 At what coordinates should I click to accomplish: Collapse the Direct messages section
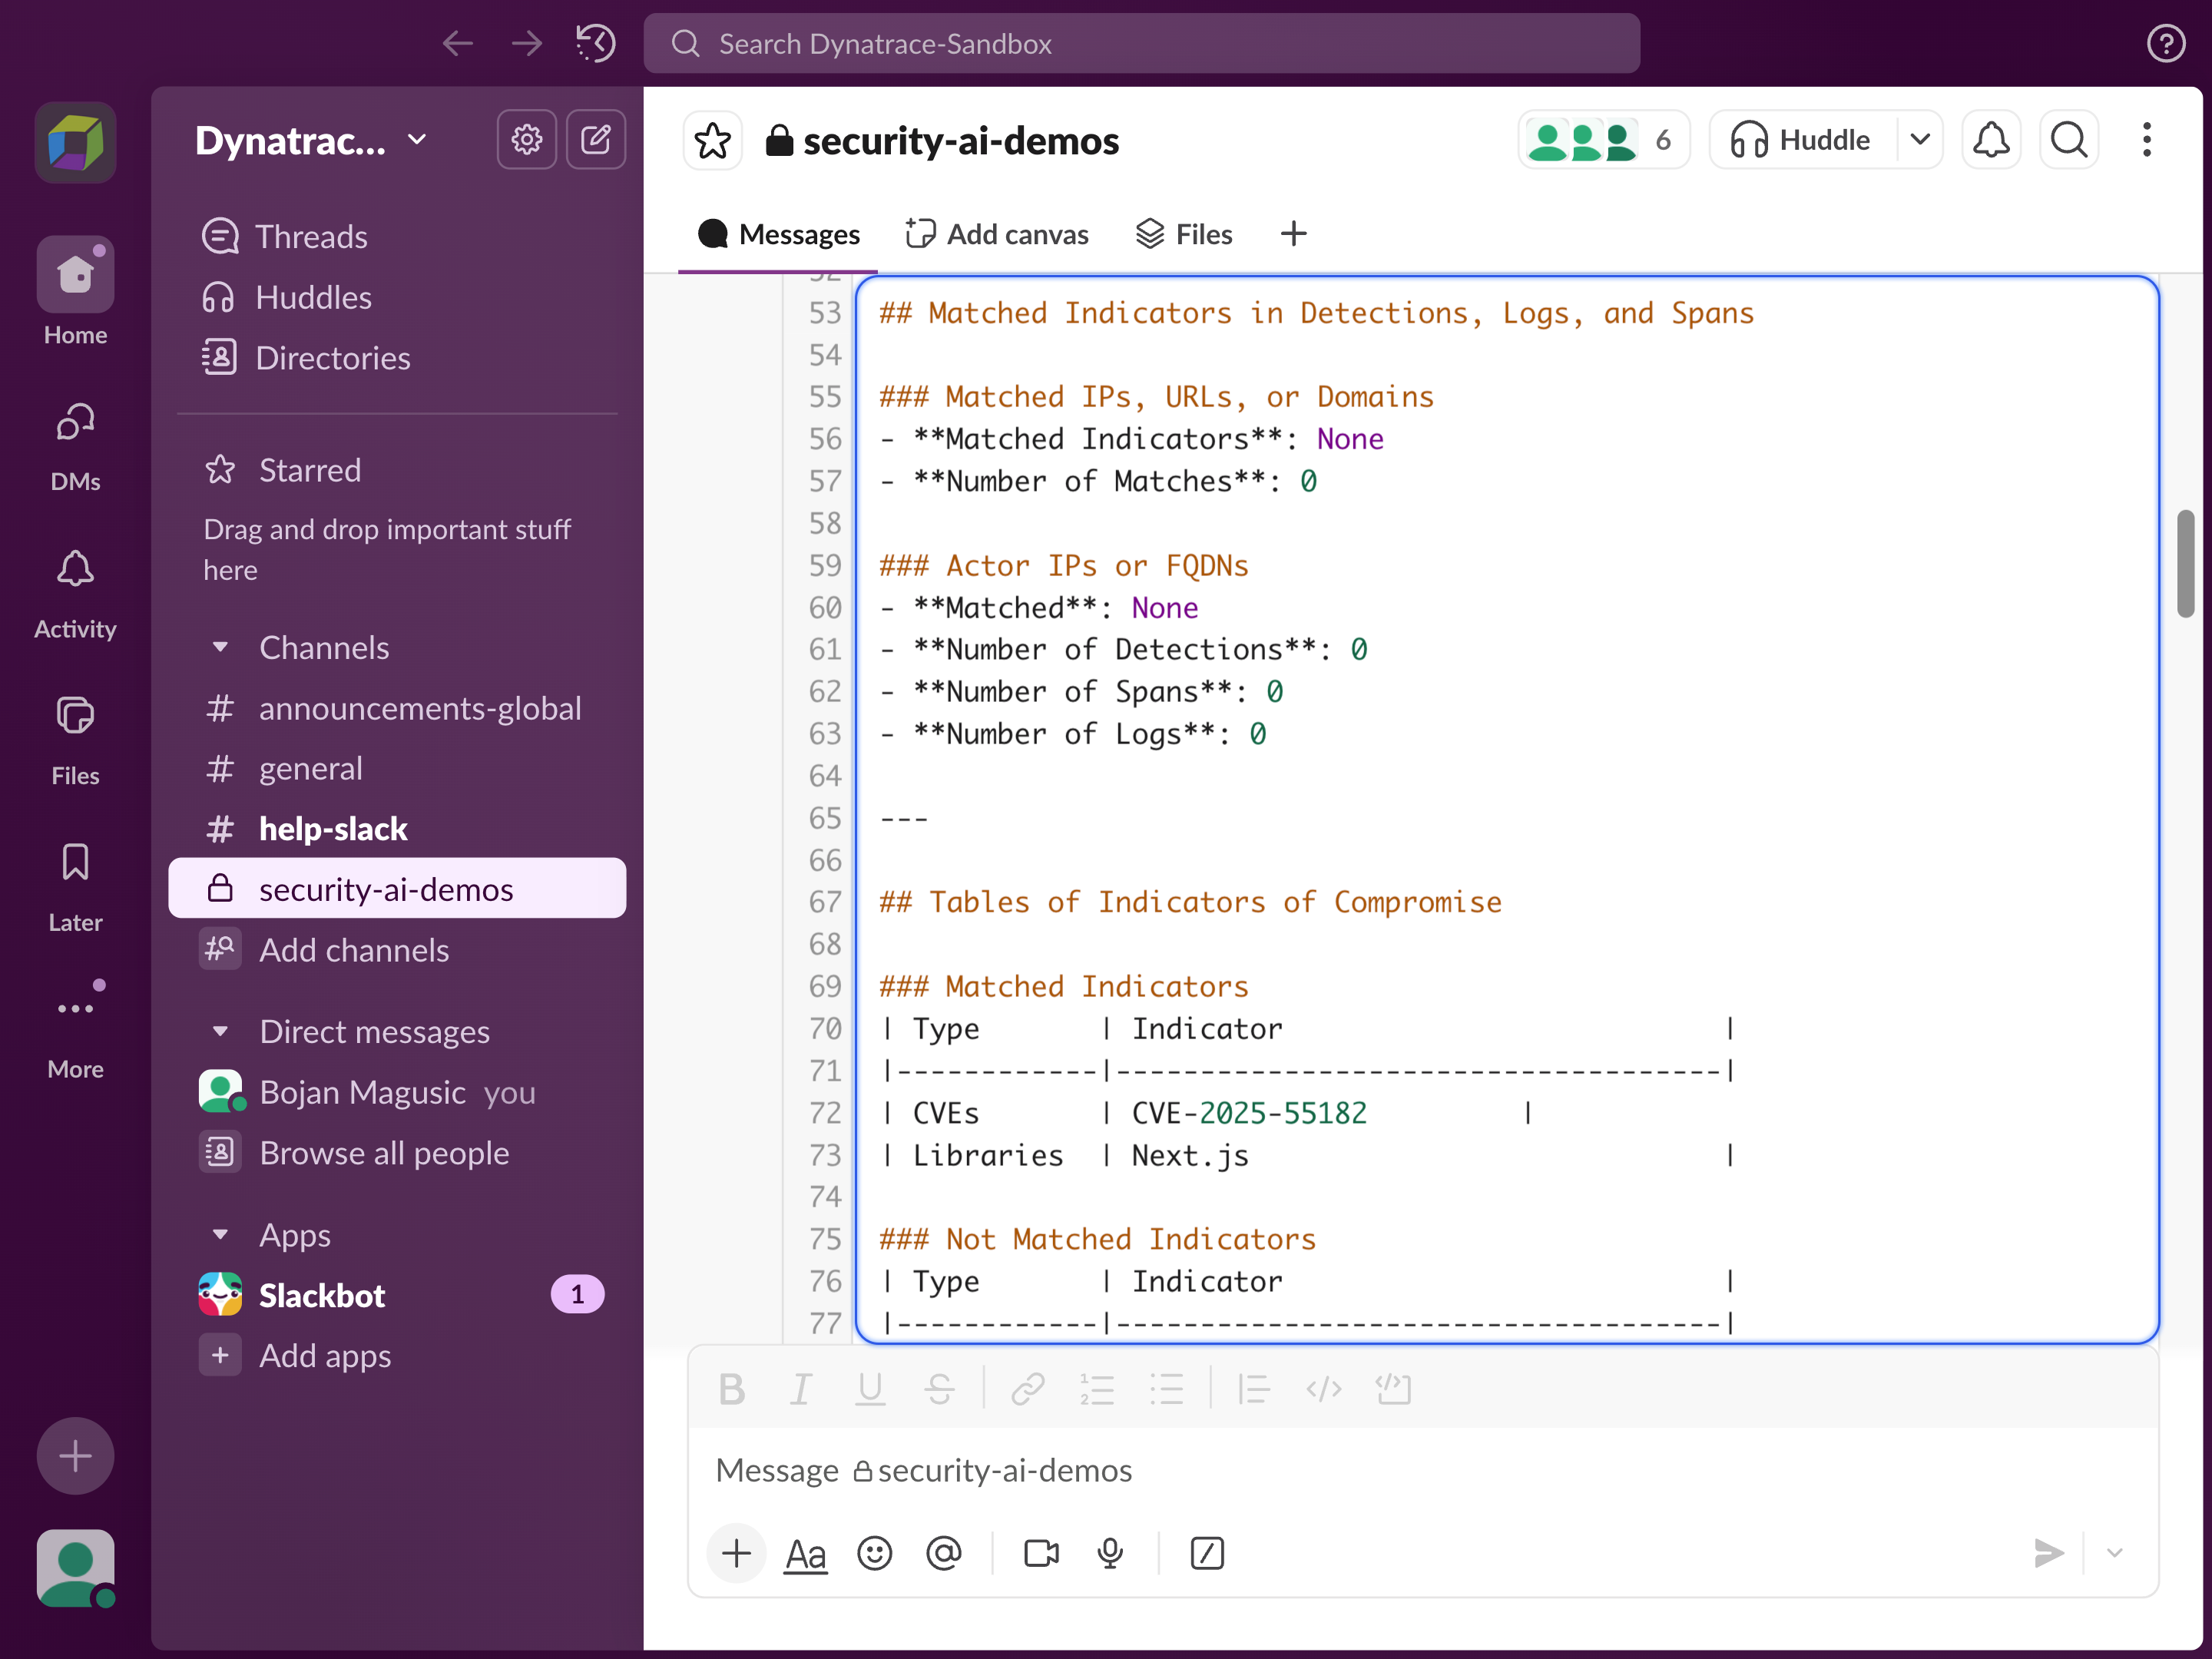[x=221, y=1032]
